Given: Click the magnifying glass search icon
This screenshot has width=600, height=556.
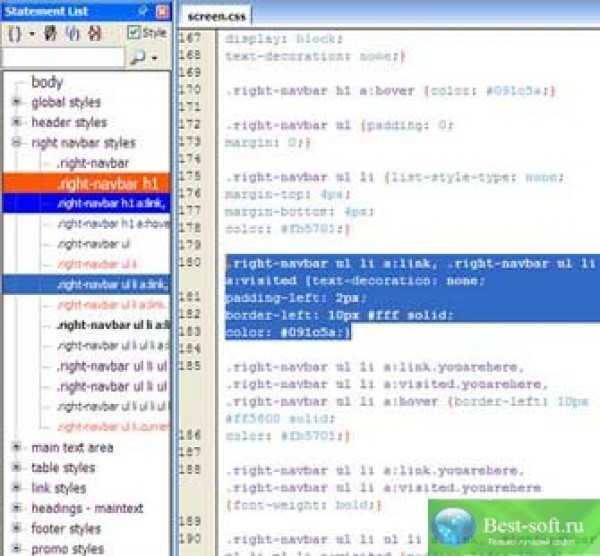Looking at the screenshot, I should click(x=137, y=58).
